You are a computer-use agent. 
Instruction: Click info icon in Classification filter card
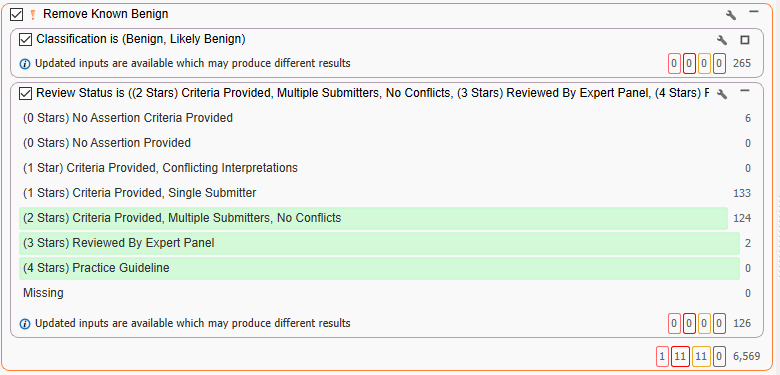tap(25, 64)
